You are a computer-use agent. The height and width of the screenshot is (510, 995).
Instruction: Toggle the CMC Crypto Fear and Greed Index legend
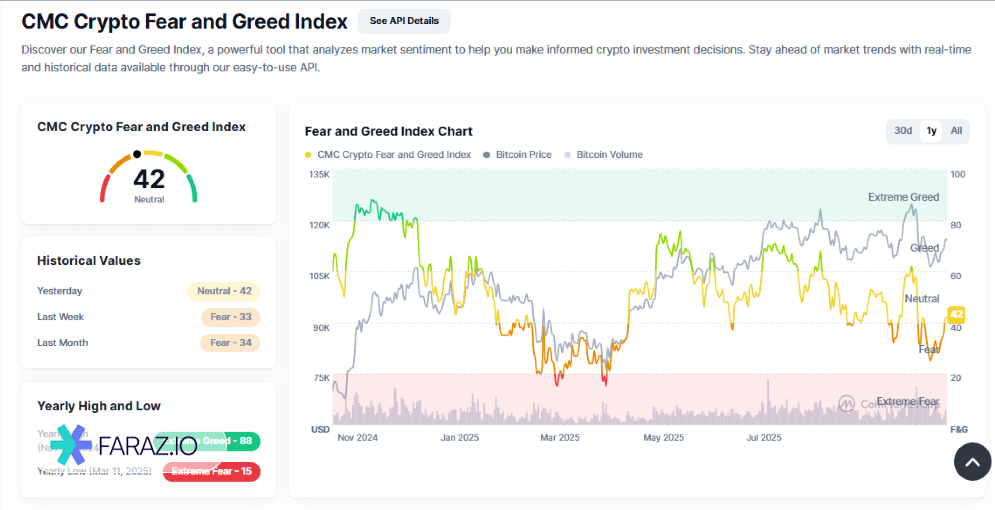(388, 155)
